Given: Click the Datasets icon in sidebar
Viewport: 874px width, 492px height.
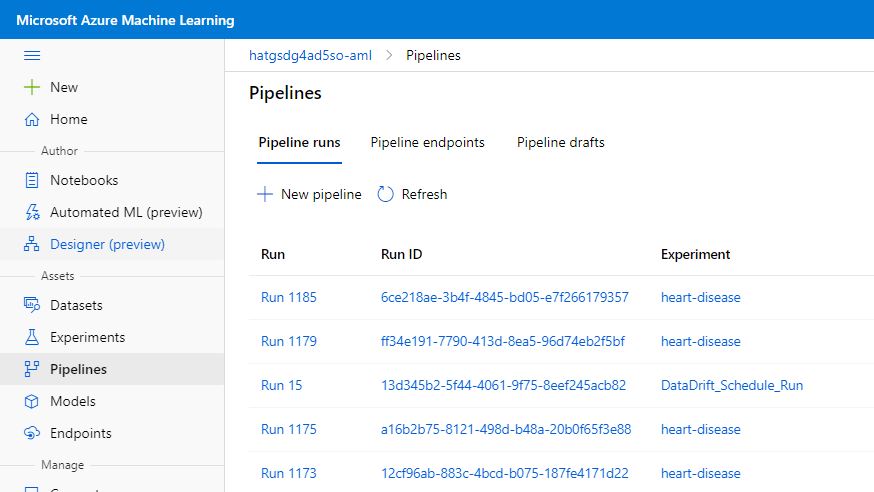Looking at the screenshot, I should tap(32, 305).
